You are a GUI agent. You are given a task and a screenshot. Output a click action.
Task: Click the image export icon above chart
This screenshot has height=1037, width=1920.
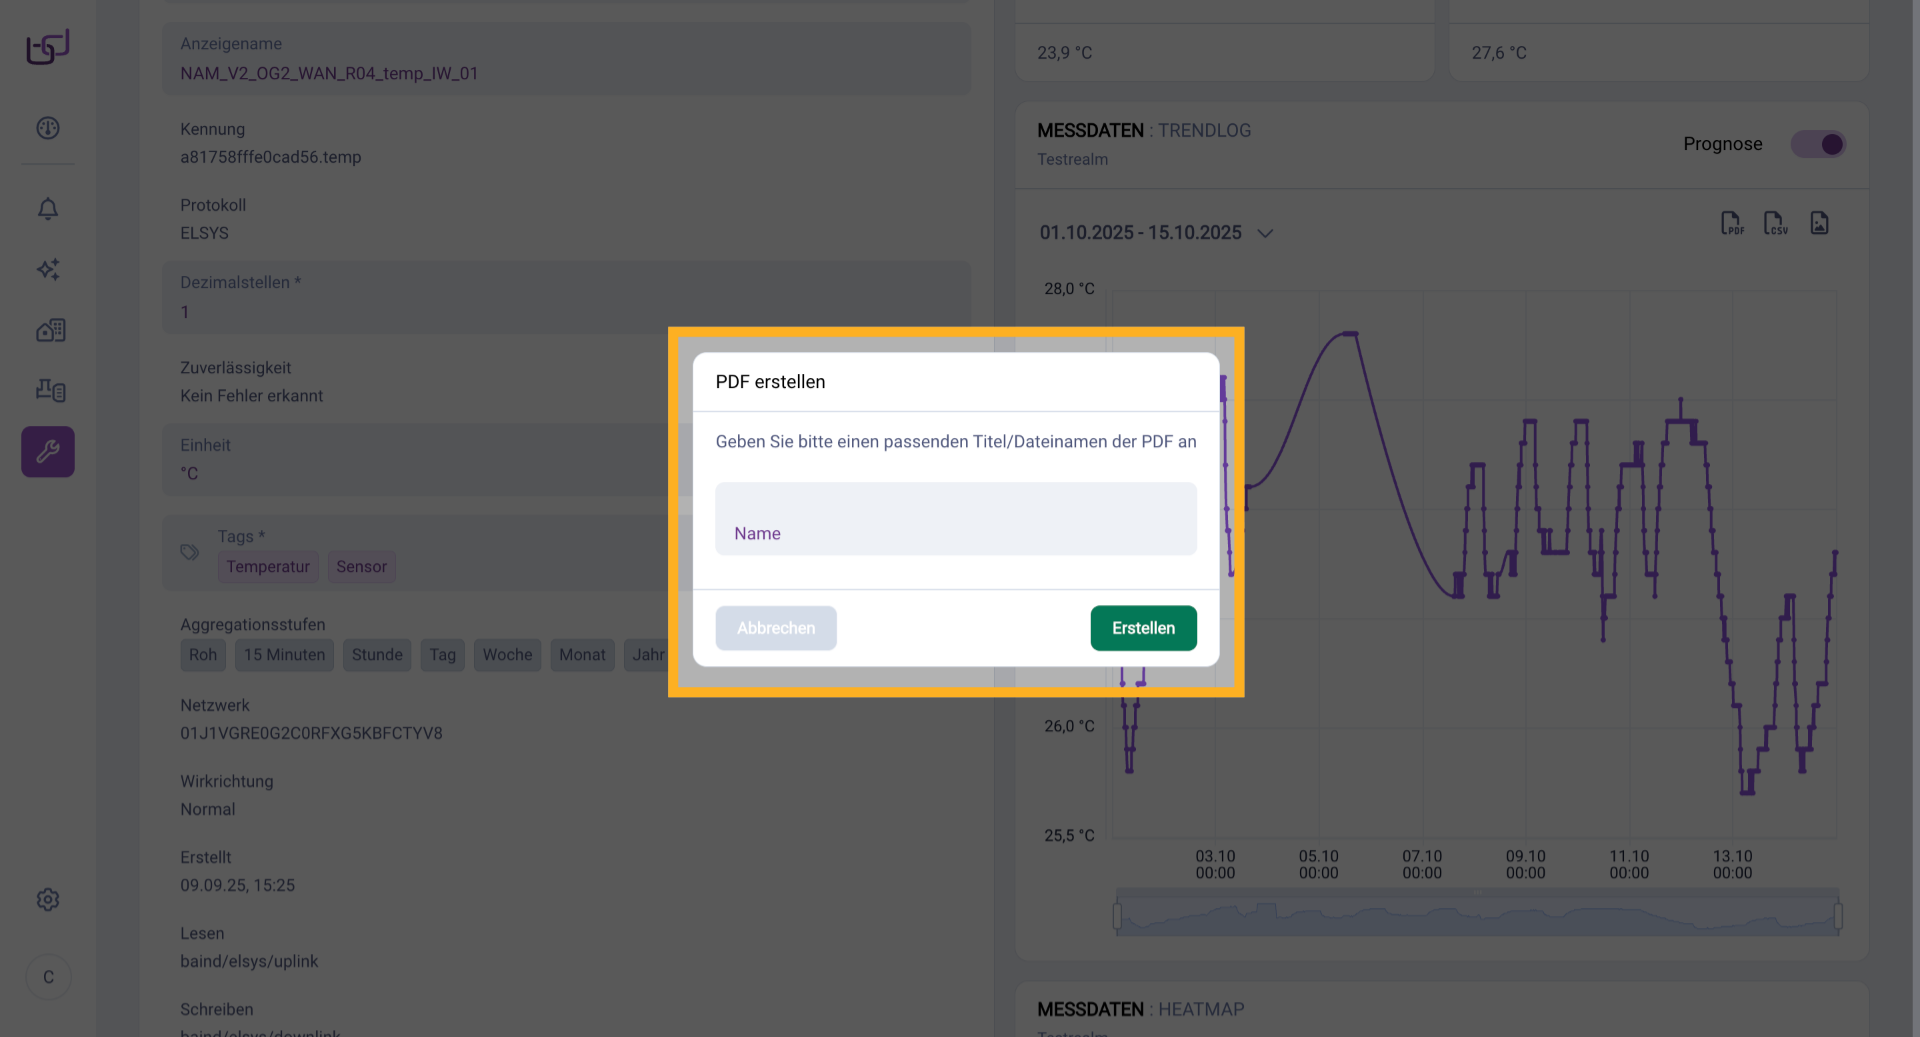1819,224
